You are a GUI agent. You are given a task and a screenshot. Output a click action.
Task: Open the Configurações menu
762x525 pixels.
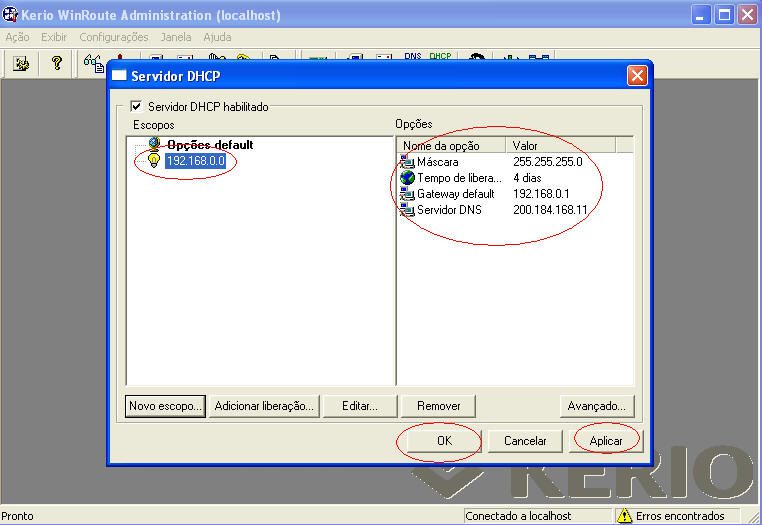(114, 37)
